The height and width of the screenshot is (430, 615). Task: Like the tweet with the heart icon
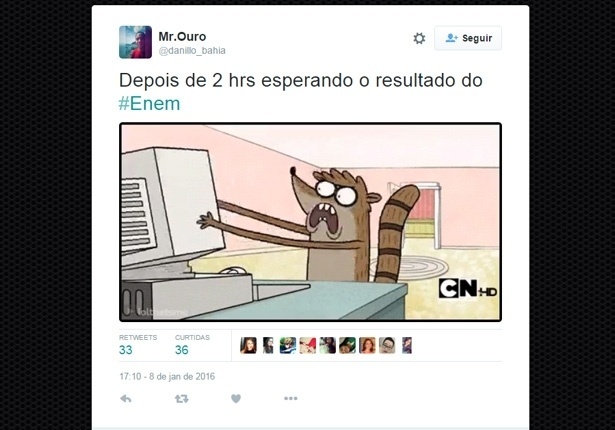click(x=236, y=399)
